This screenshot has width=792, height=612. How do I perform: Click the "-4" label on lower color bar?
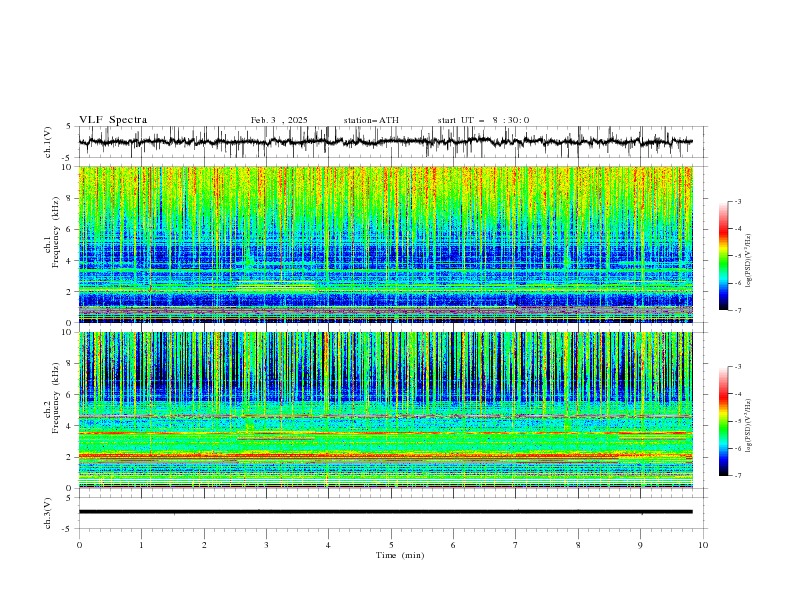[737, 394]
